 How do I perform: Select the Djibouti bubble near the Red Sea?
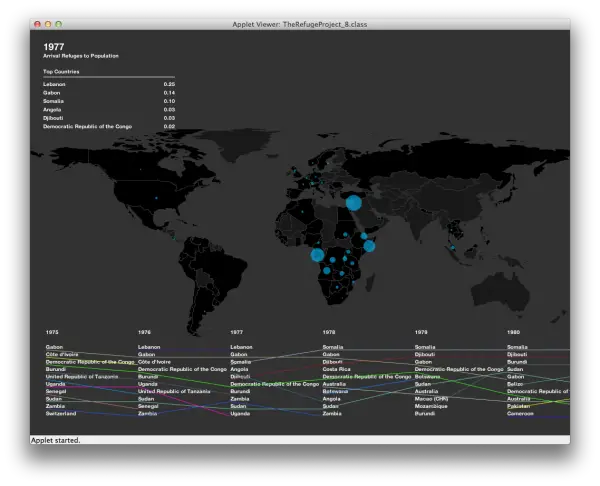(x=364, y=236)
